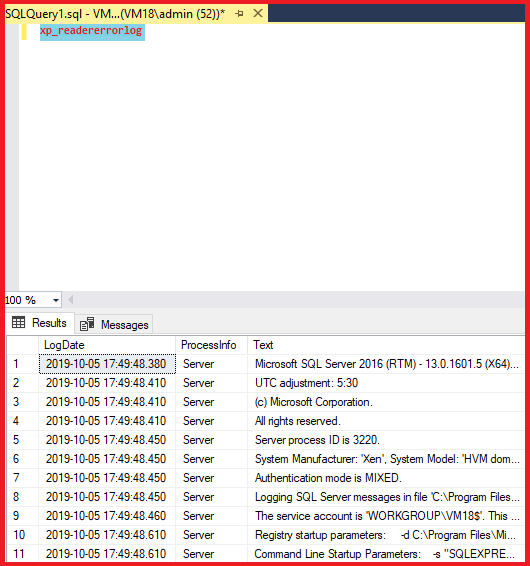Switch to the Results tab
The width and height of the screenshot is (530, 566).
(x=39, y=323)
